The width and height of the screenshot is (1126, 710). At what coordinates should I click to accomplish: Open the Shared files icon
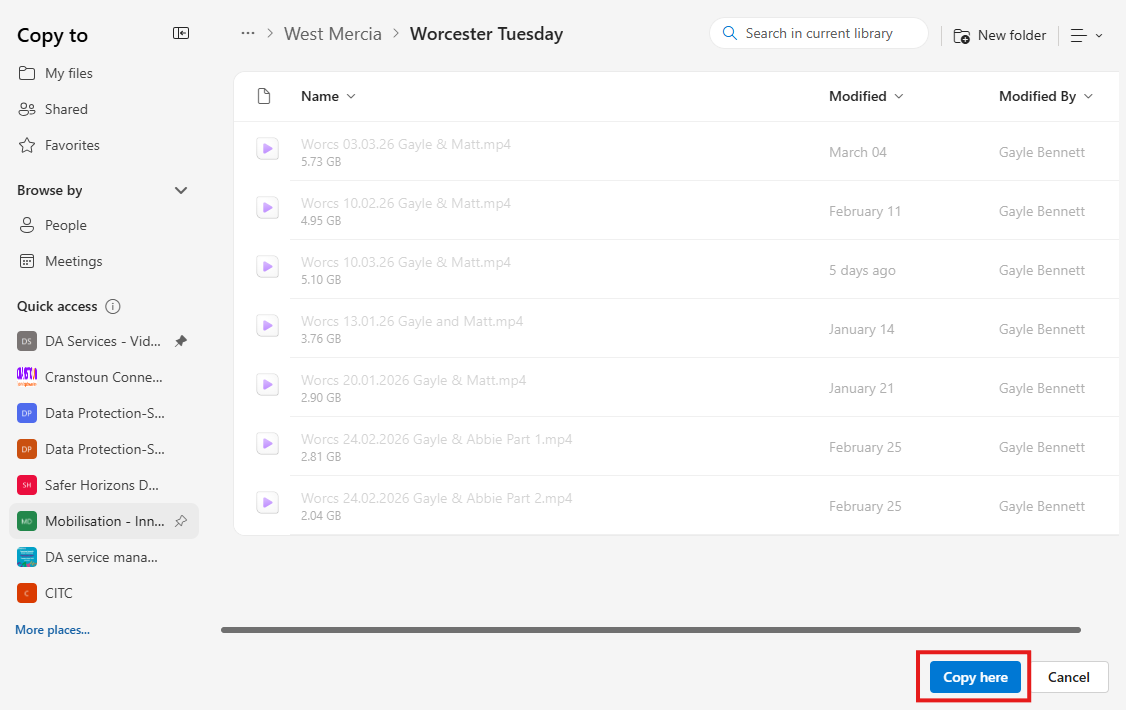pyautogui.click(x=27, y=109)
